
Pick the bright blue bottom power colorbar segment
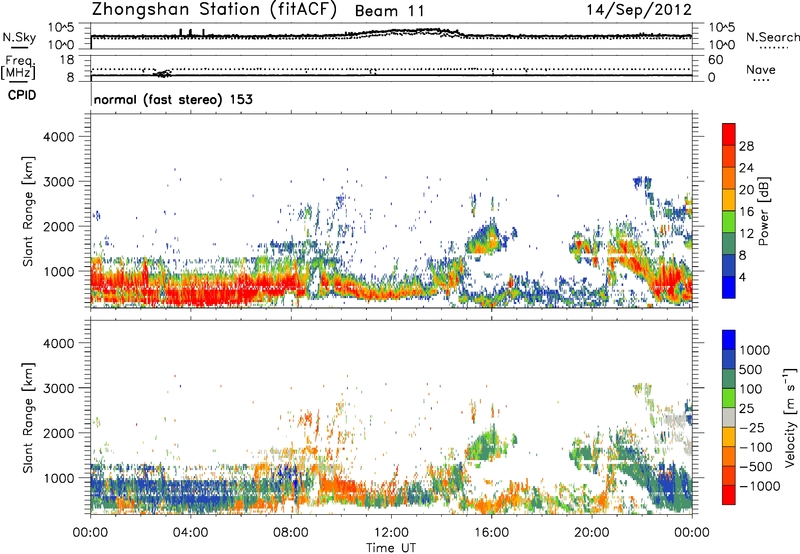coord(729,288)
